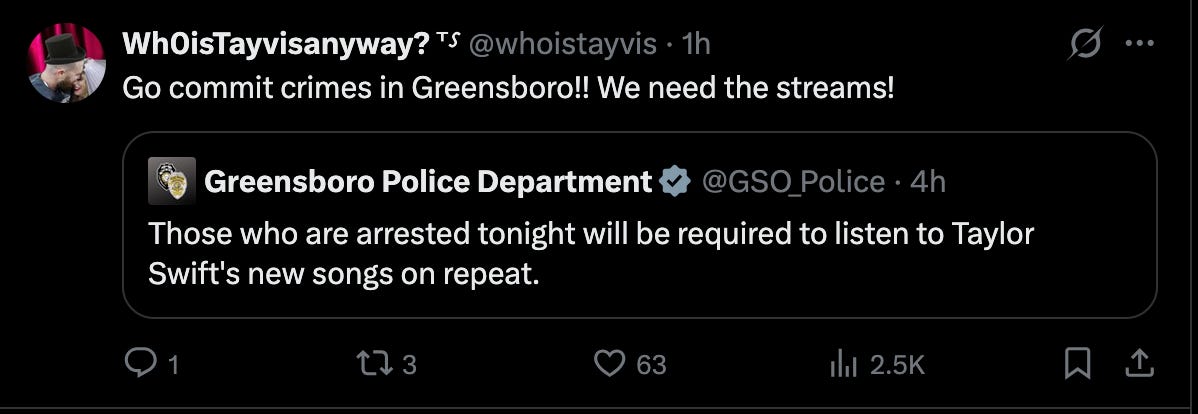Click the 1h post timestamp
Image resolution: width=1198 pixels, height=414 pixels.
[695, 44]
